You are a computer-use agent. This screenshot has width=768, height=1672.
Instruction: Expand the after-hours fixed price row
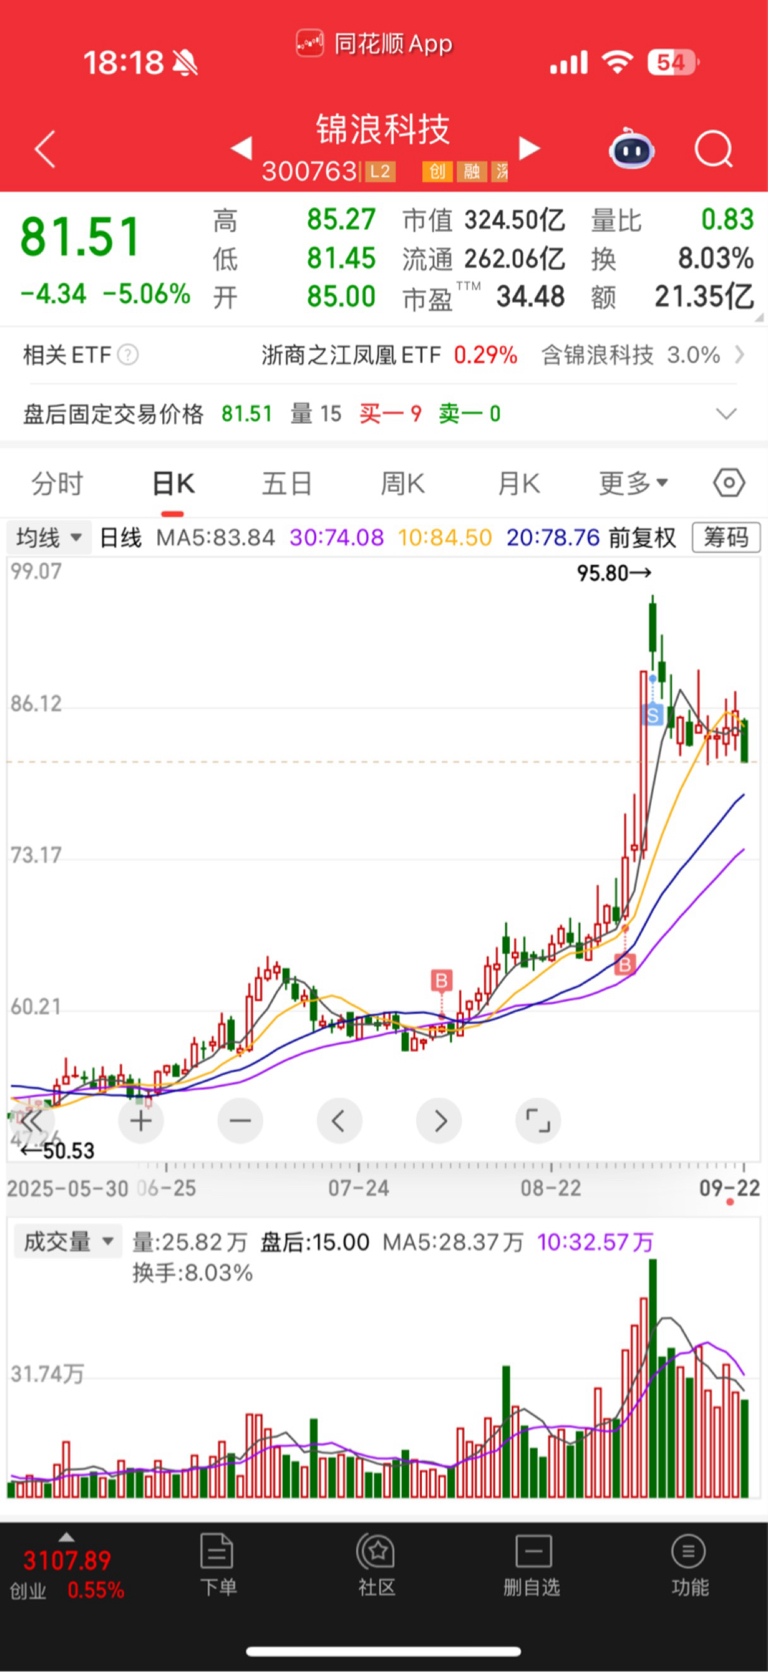[727, 413]
